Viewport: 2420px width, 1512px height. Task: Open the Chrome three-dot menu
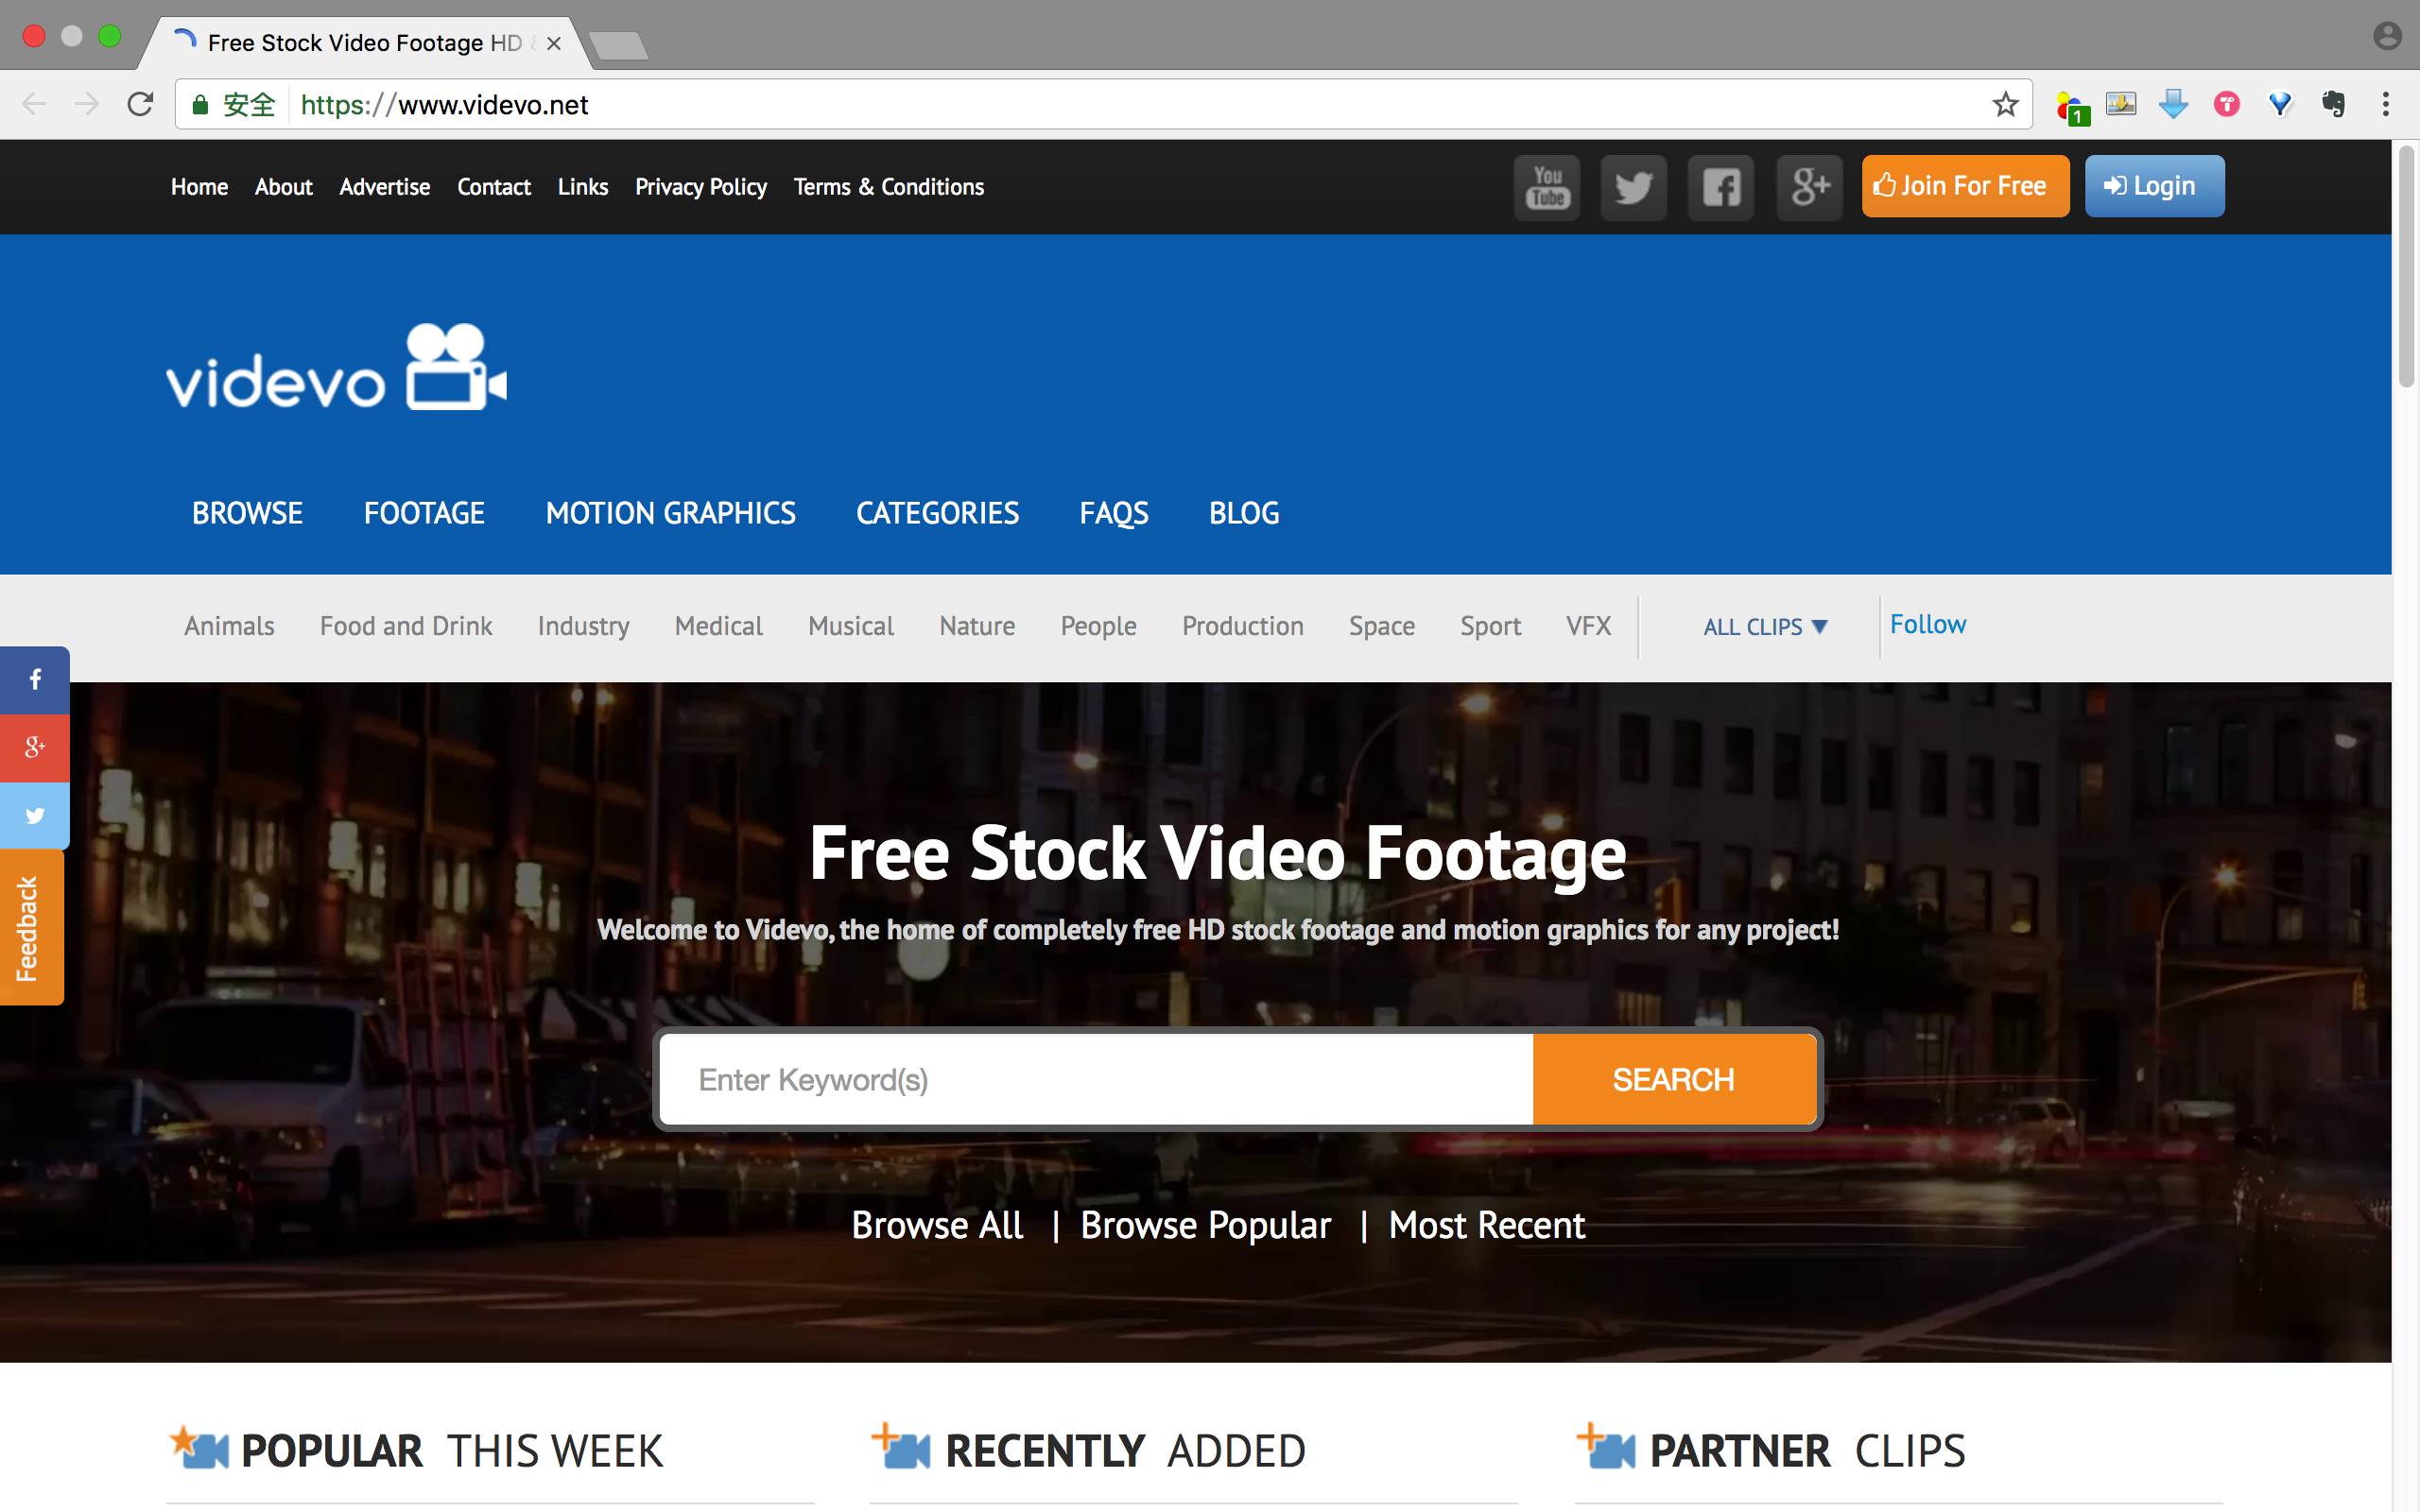[x=2385, y=104]
